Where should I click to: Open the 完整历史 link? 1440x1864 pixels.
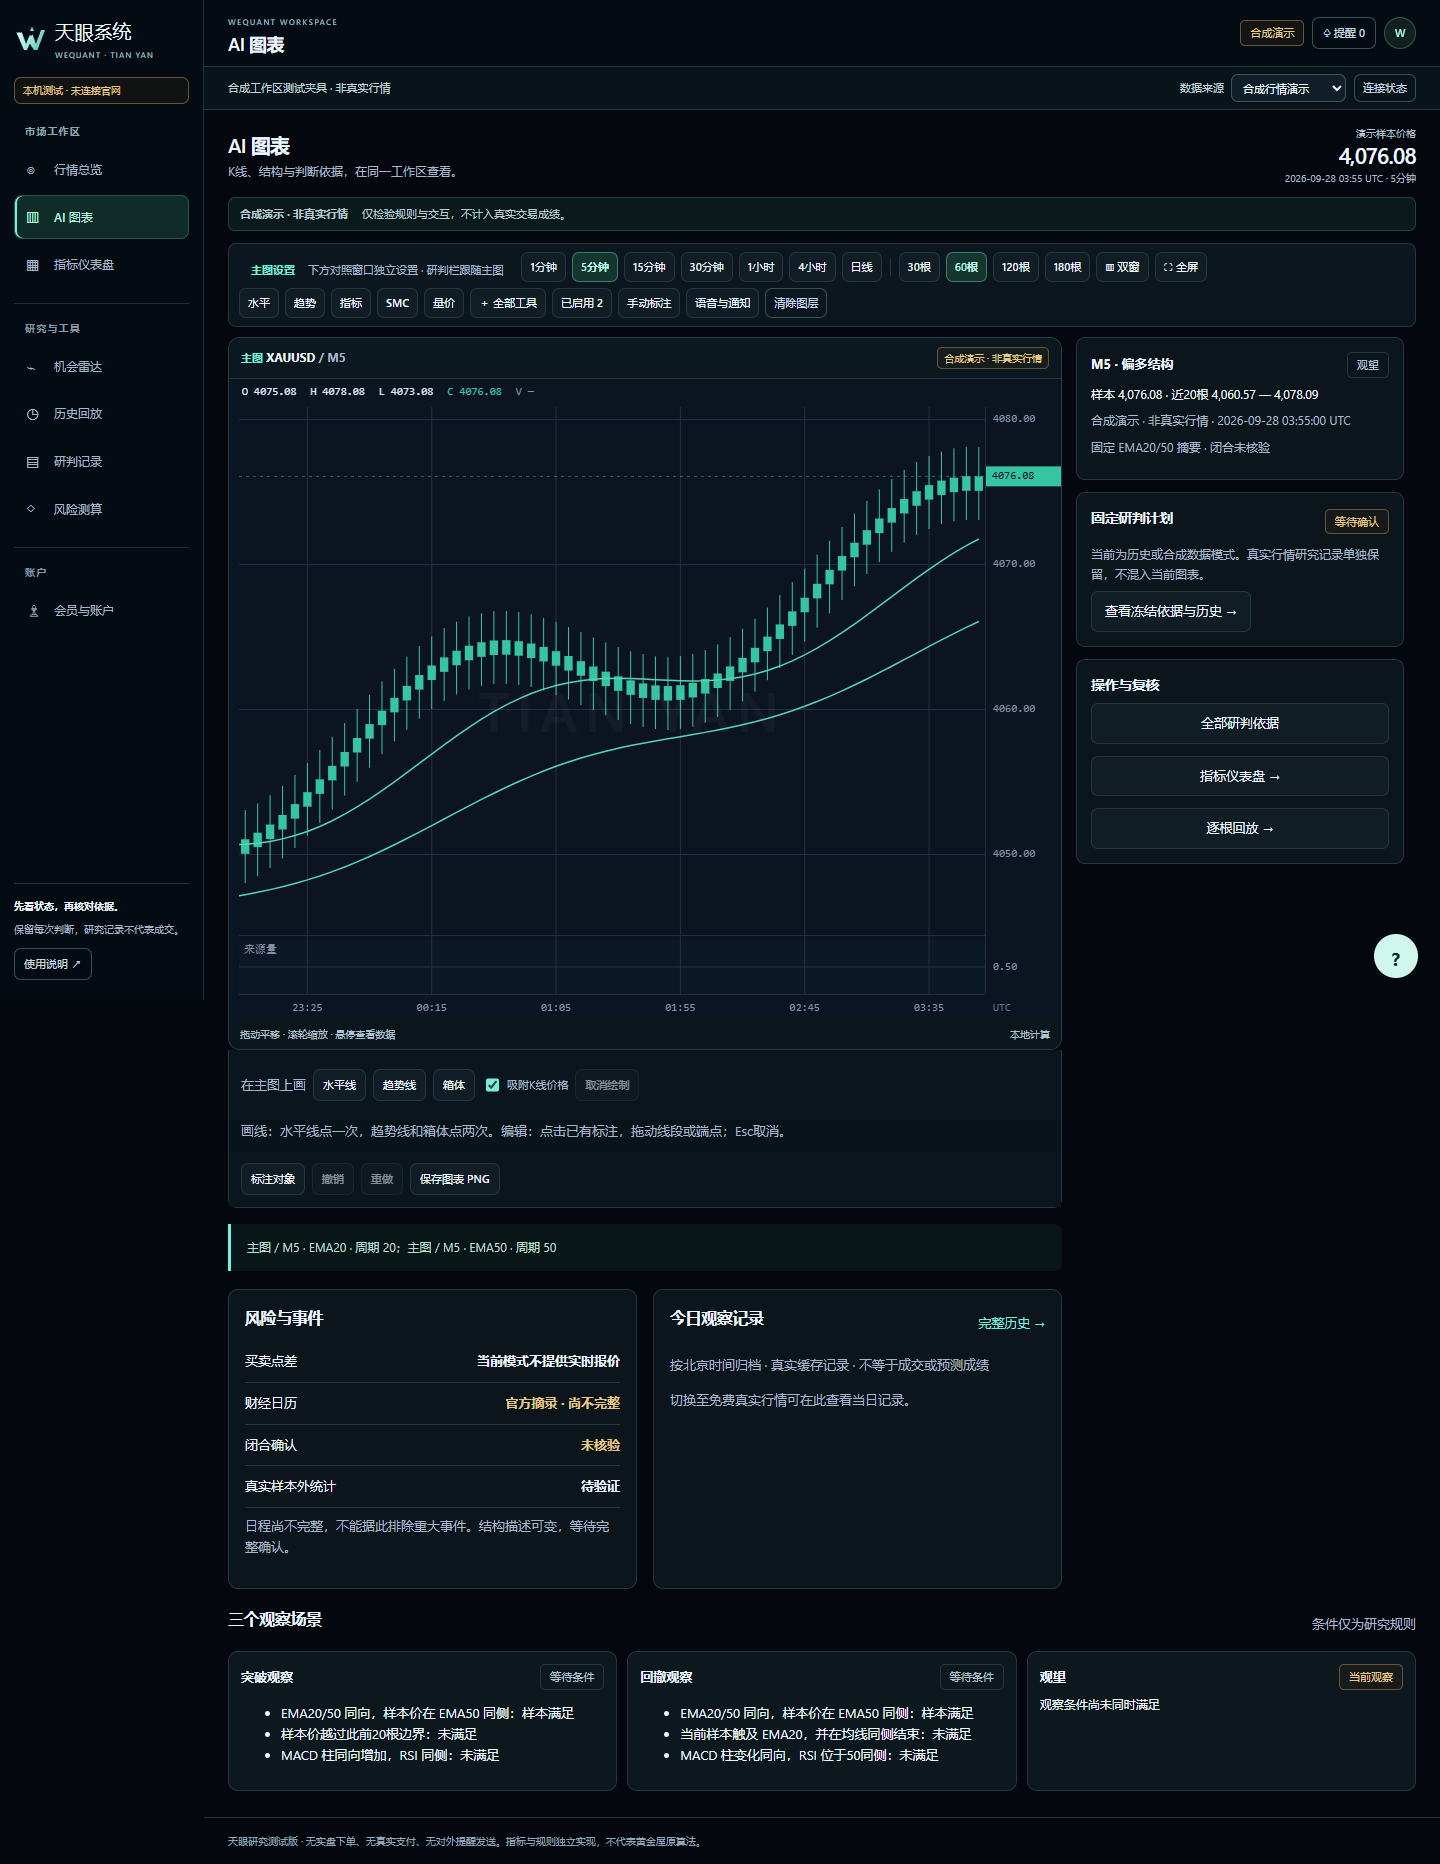click(x=1011, y=1324)
